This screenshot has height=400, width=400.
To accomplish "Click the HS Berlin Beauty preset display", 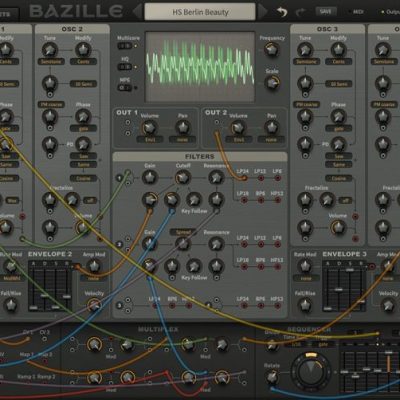I will pyautogui.click(x=200, y=12).
